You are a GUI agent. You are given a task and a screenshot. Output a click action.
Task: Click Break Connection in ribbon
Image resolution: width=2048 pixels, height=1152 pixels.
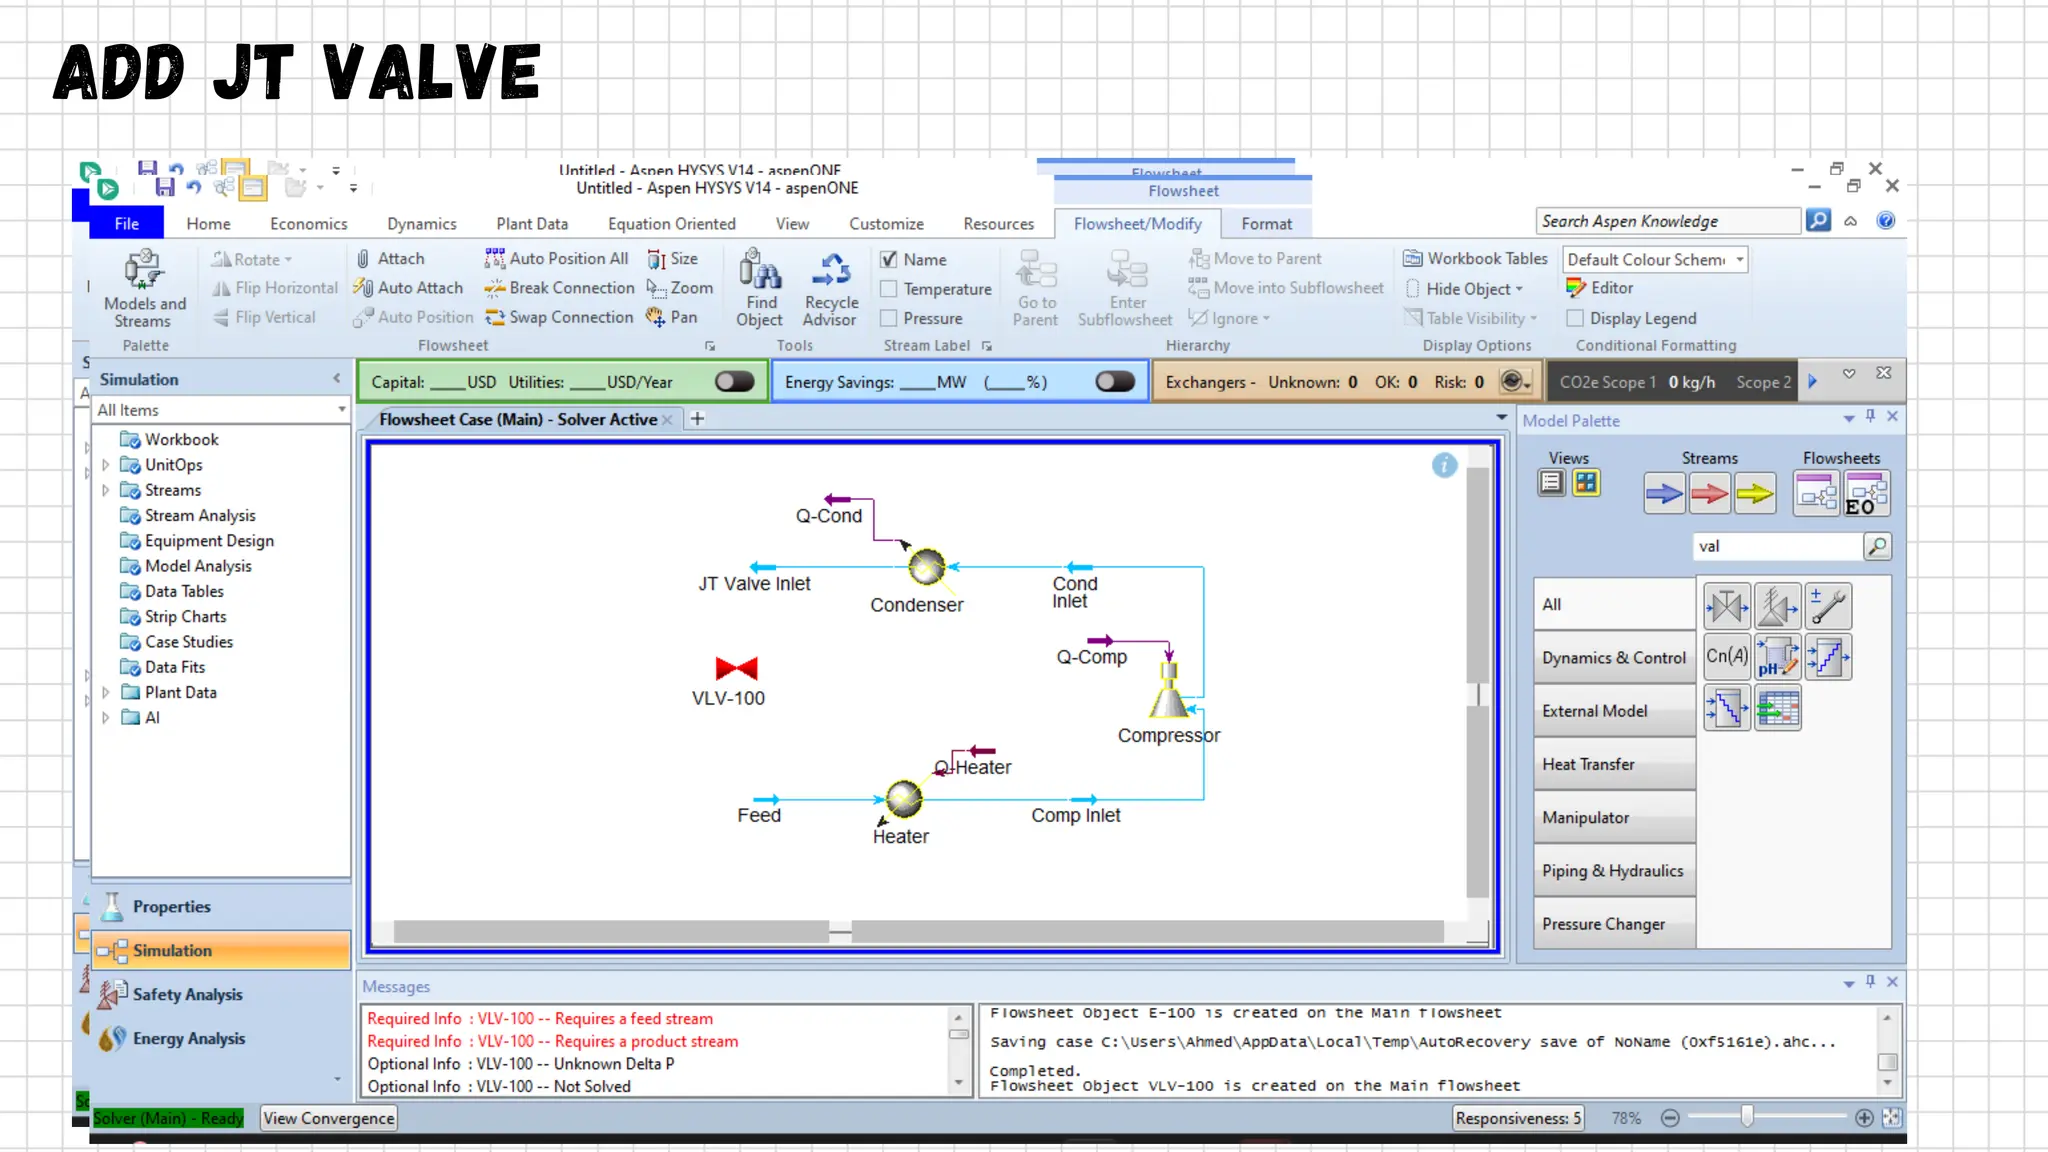559,288
